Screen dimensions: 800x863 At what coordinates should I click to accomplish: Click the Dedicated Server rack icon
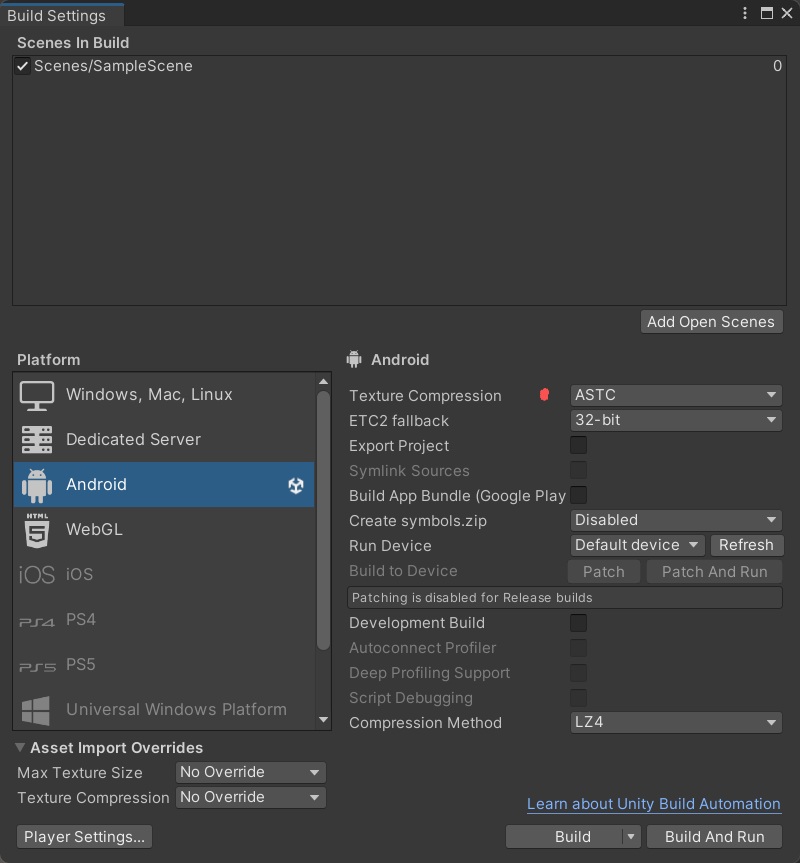(x=37, y=440)
